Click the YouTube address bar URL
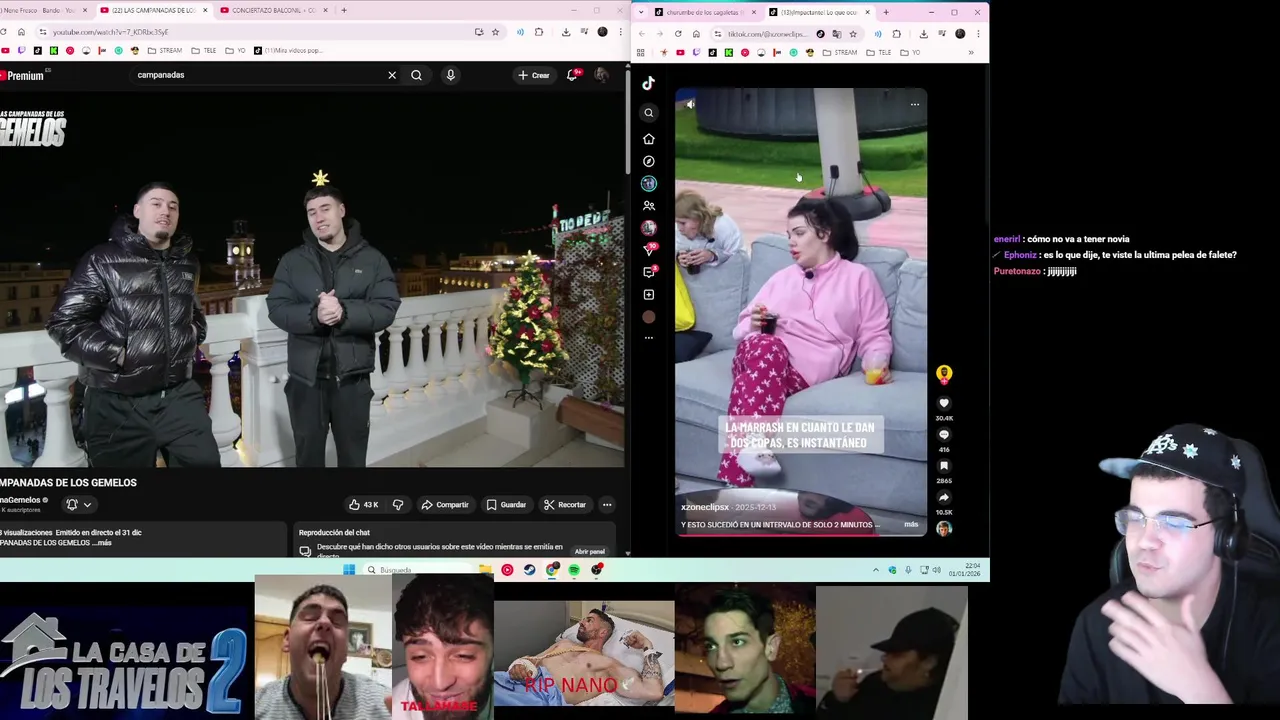 pyautogui.click(x=109, y=32)
